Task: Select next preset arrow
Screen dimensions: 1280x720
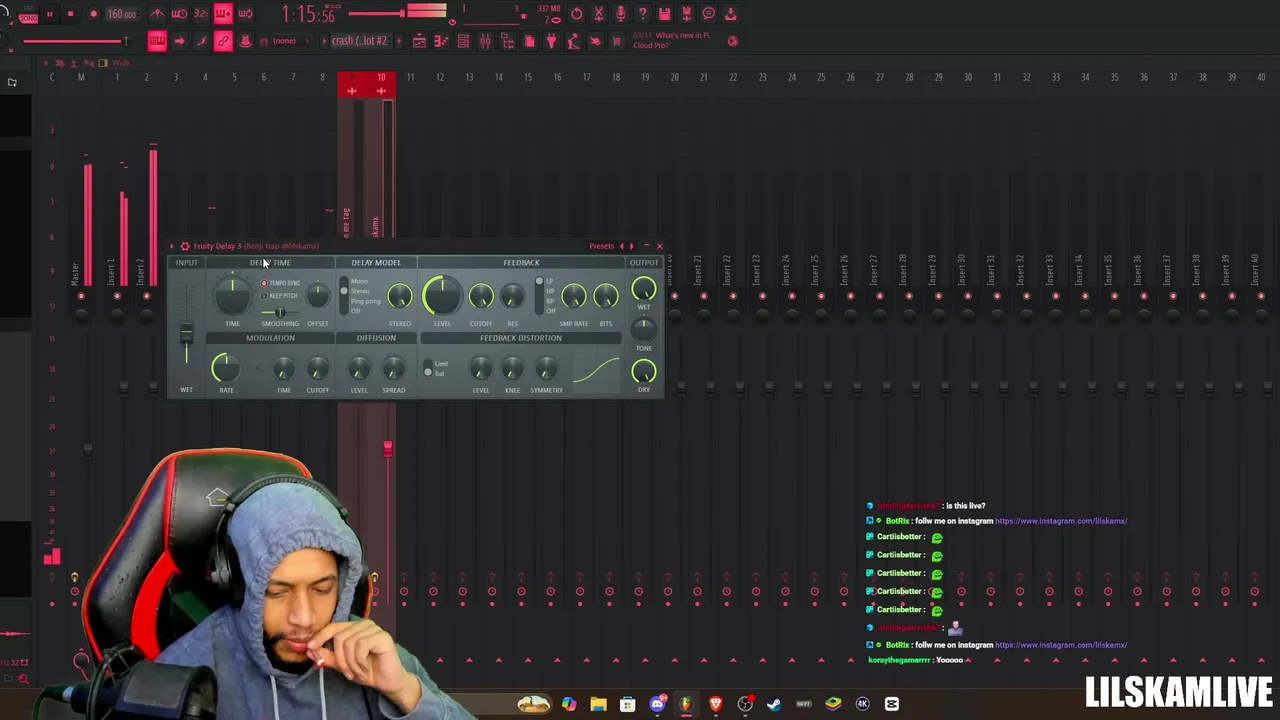Action: (631, 246)
